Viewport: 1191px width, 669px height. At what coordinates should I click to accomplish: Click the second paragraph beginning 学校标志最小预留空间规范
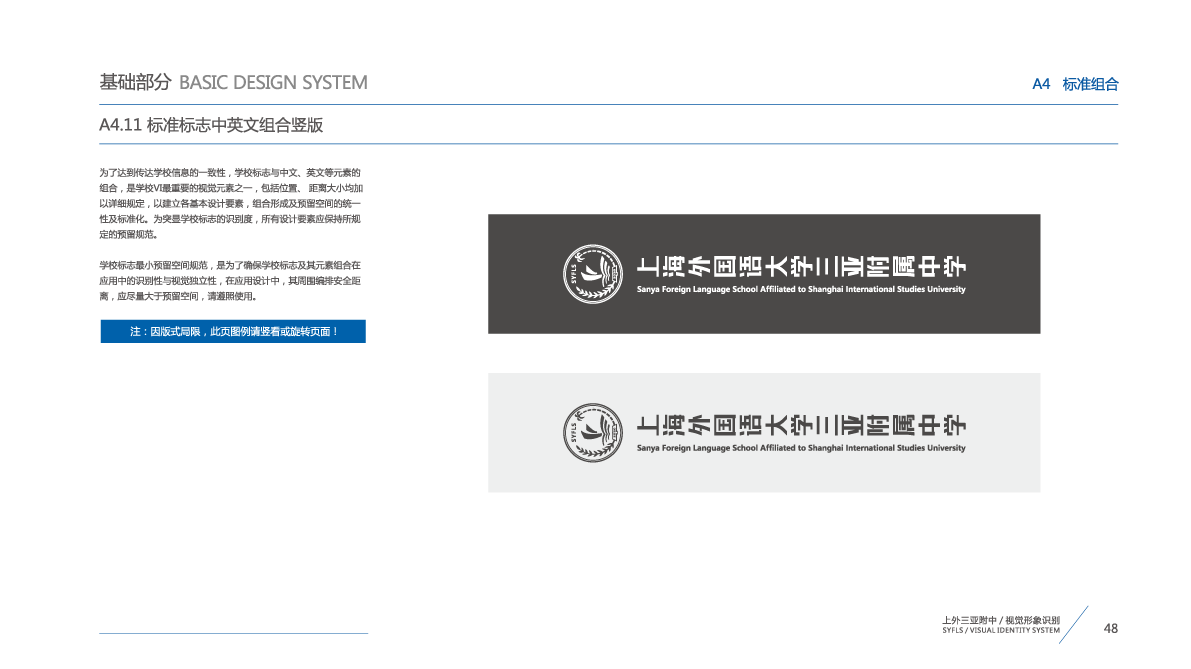(230, 281)
